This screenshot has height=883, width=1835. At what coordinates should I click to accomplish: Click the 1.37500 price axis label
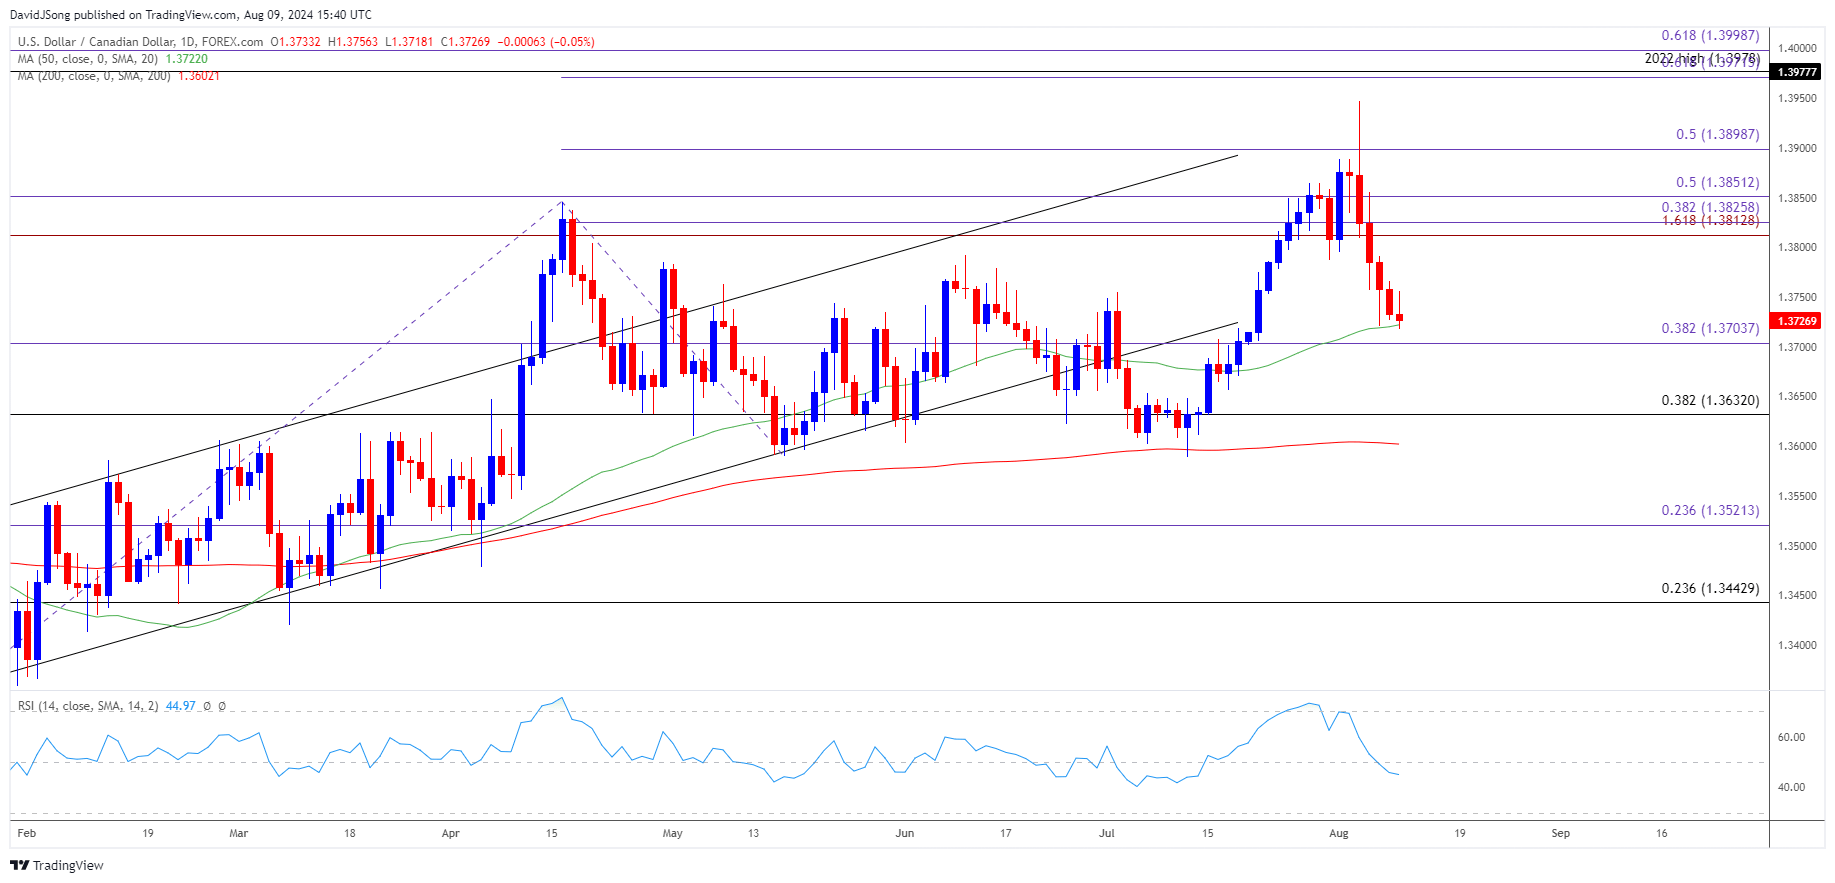(1797, 297)
